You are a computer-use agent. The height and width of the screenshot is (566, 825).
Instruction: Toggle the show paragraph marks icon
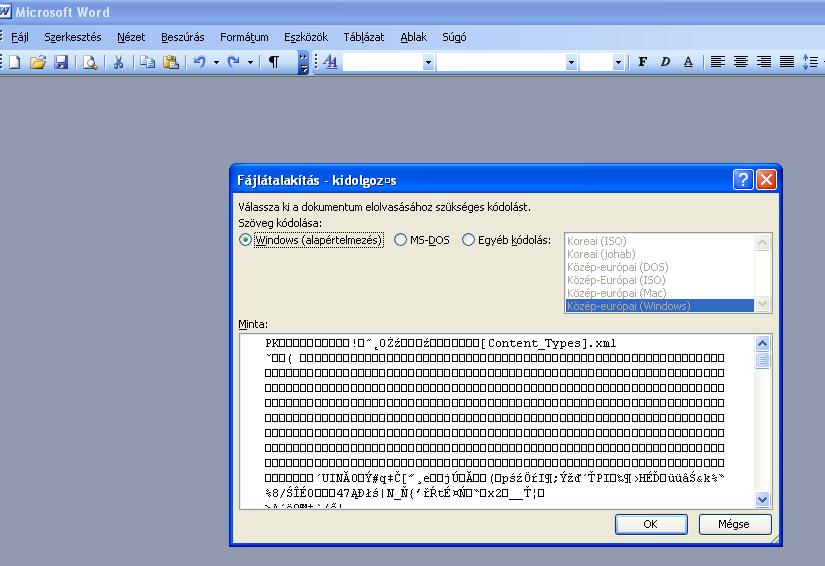273,62
